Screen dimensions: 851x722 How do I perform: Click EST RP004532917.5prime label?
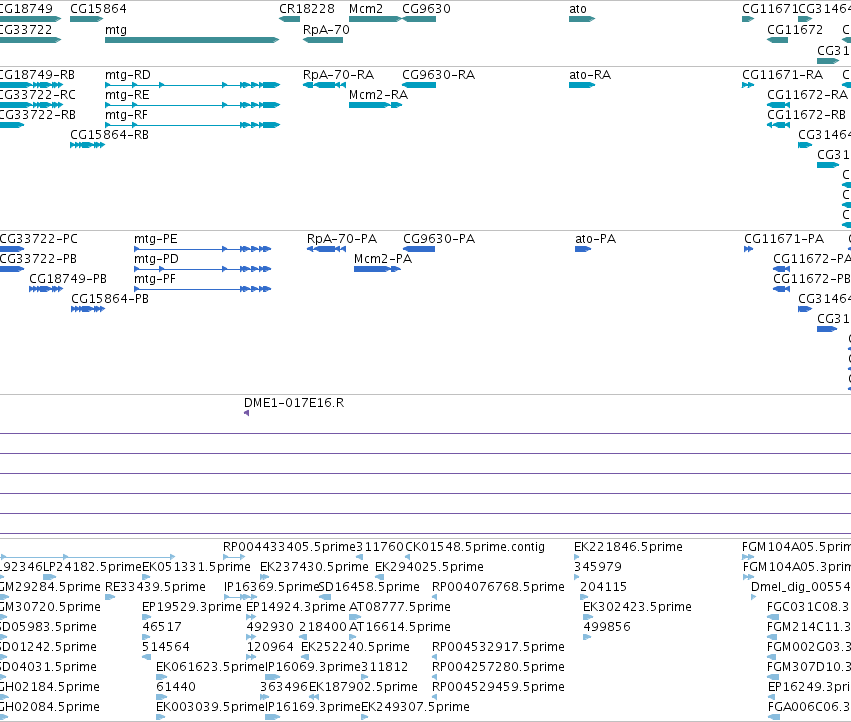click(498, 647)
